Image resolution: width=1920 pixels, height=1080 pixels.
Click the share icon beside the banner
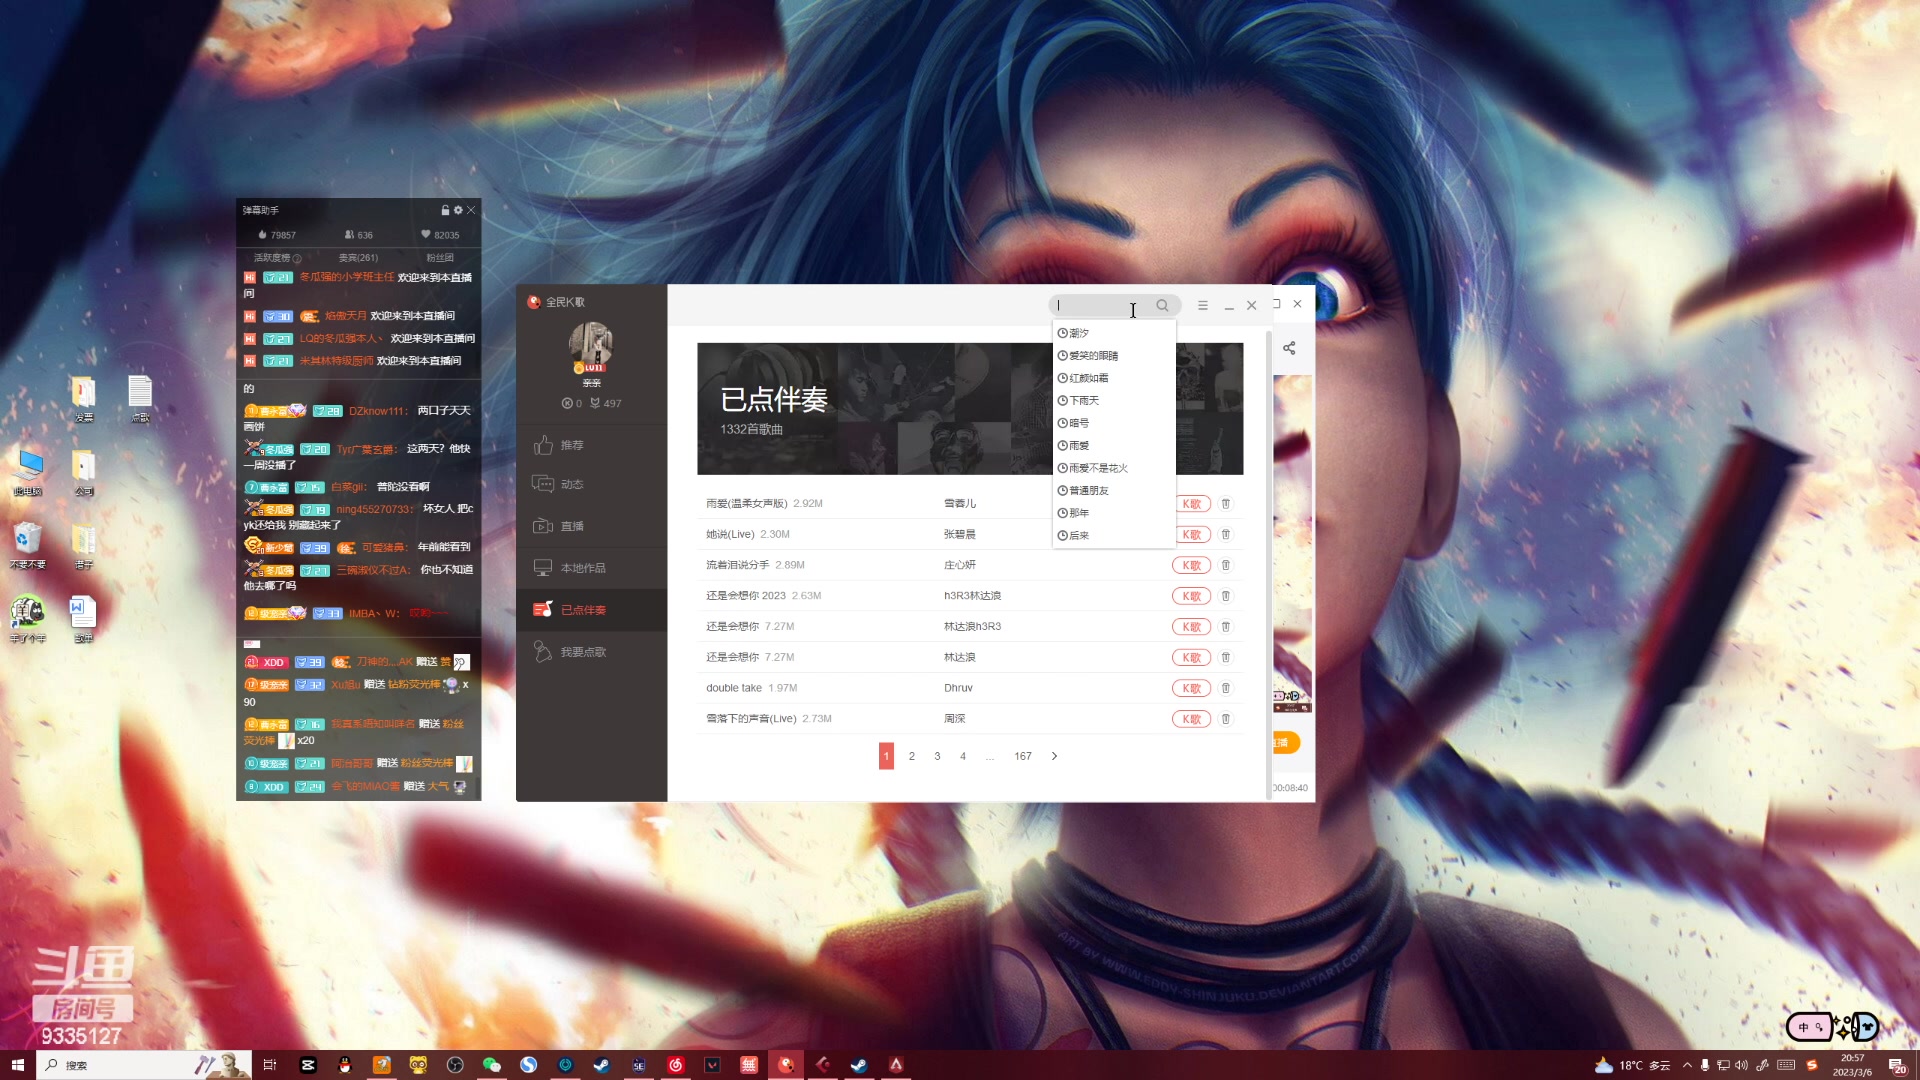click(x=1289, y=348)
